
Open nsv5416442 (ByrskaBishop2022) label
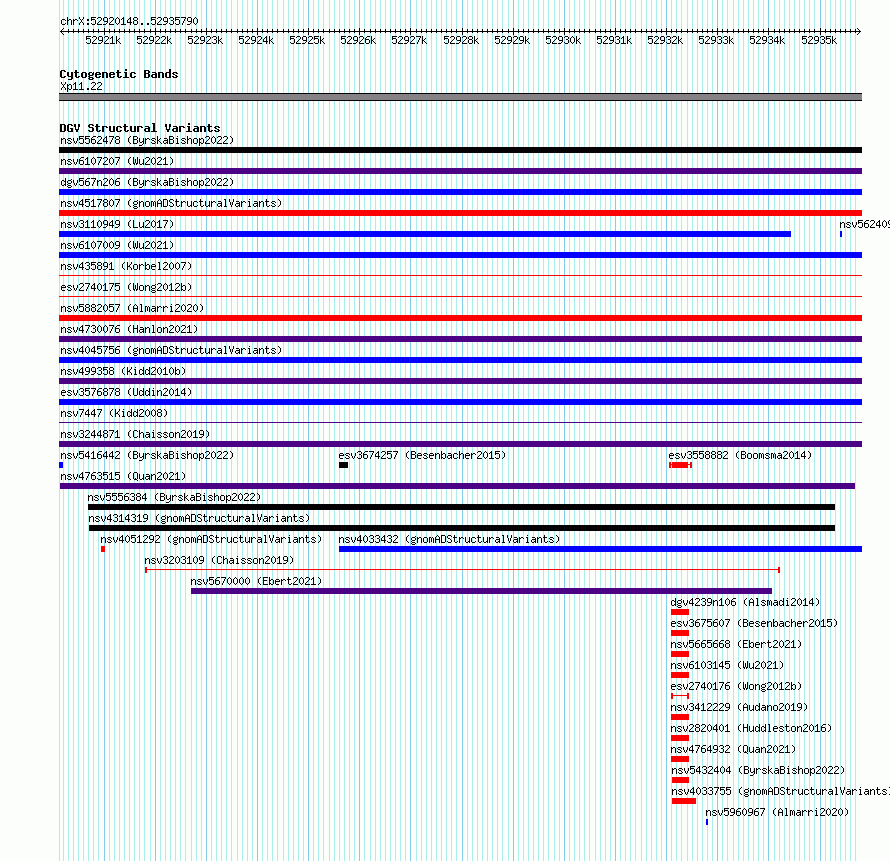pos(147,455)
